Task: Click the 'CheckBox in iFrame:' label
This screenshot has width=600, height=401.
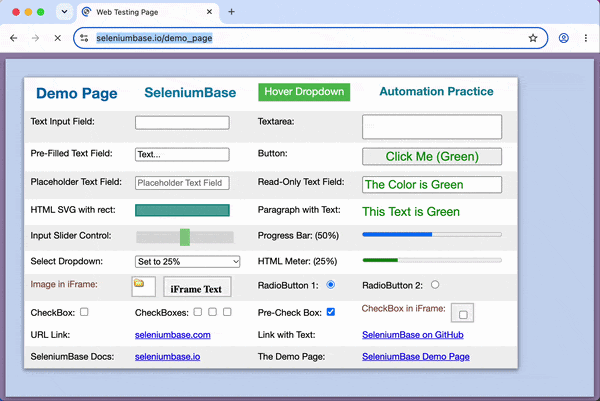Action: (404, 308)
